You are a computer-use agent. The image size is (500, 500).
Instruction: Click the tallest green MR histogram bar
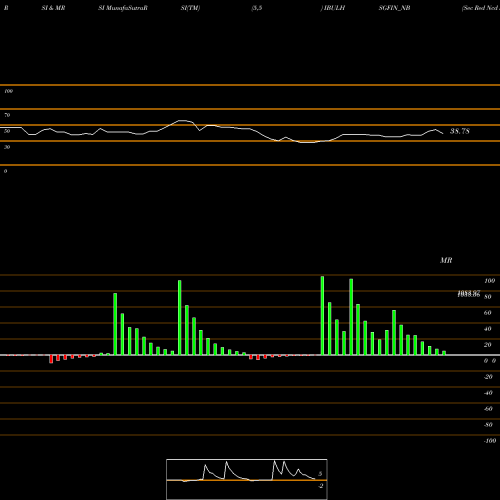pyautogui.click(x=322, y=315)
